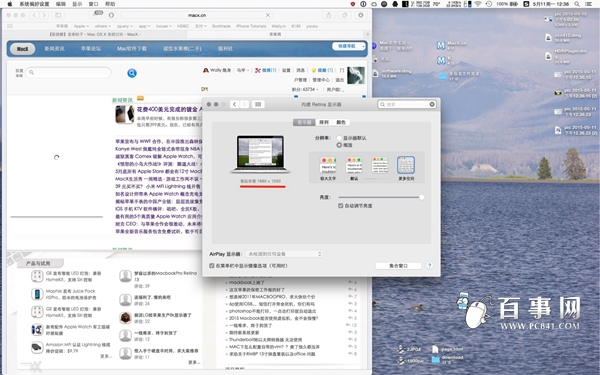Open the Edit menu in the menu bar
Viewport: 600px width, 375px height.
pos(60,4)
